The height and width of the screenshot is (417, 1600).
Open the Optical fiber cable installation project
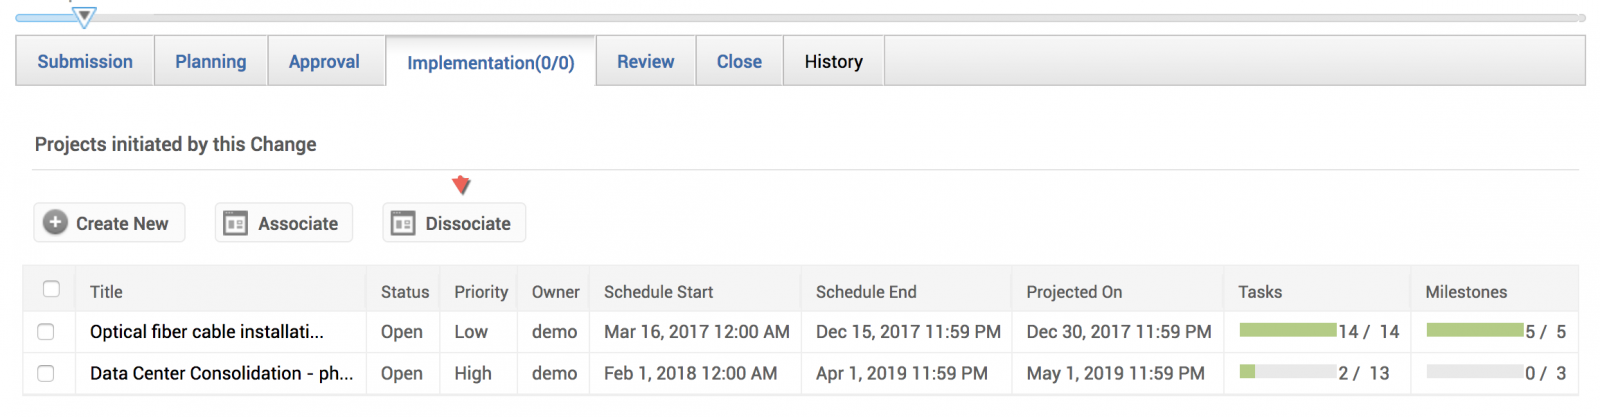[x=207, y=331]
